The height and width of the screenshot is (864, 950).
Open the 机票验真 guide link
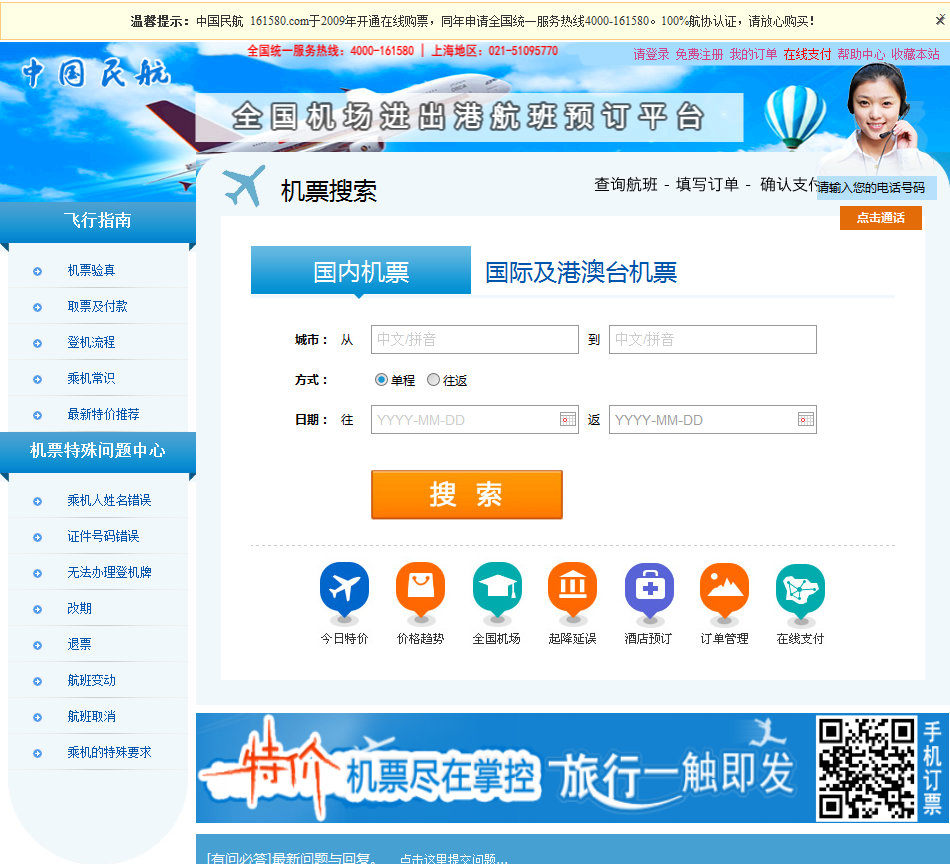pos(91,270)
